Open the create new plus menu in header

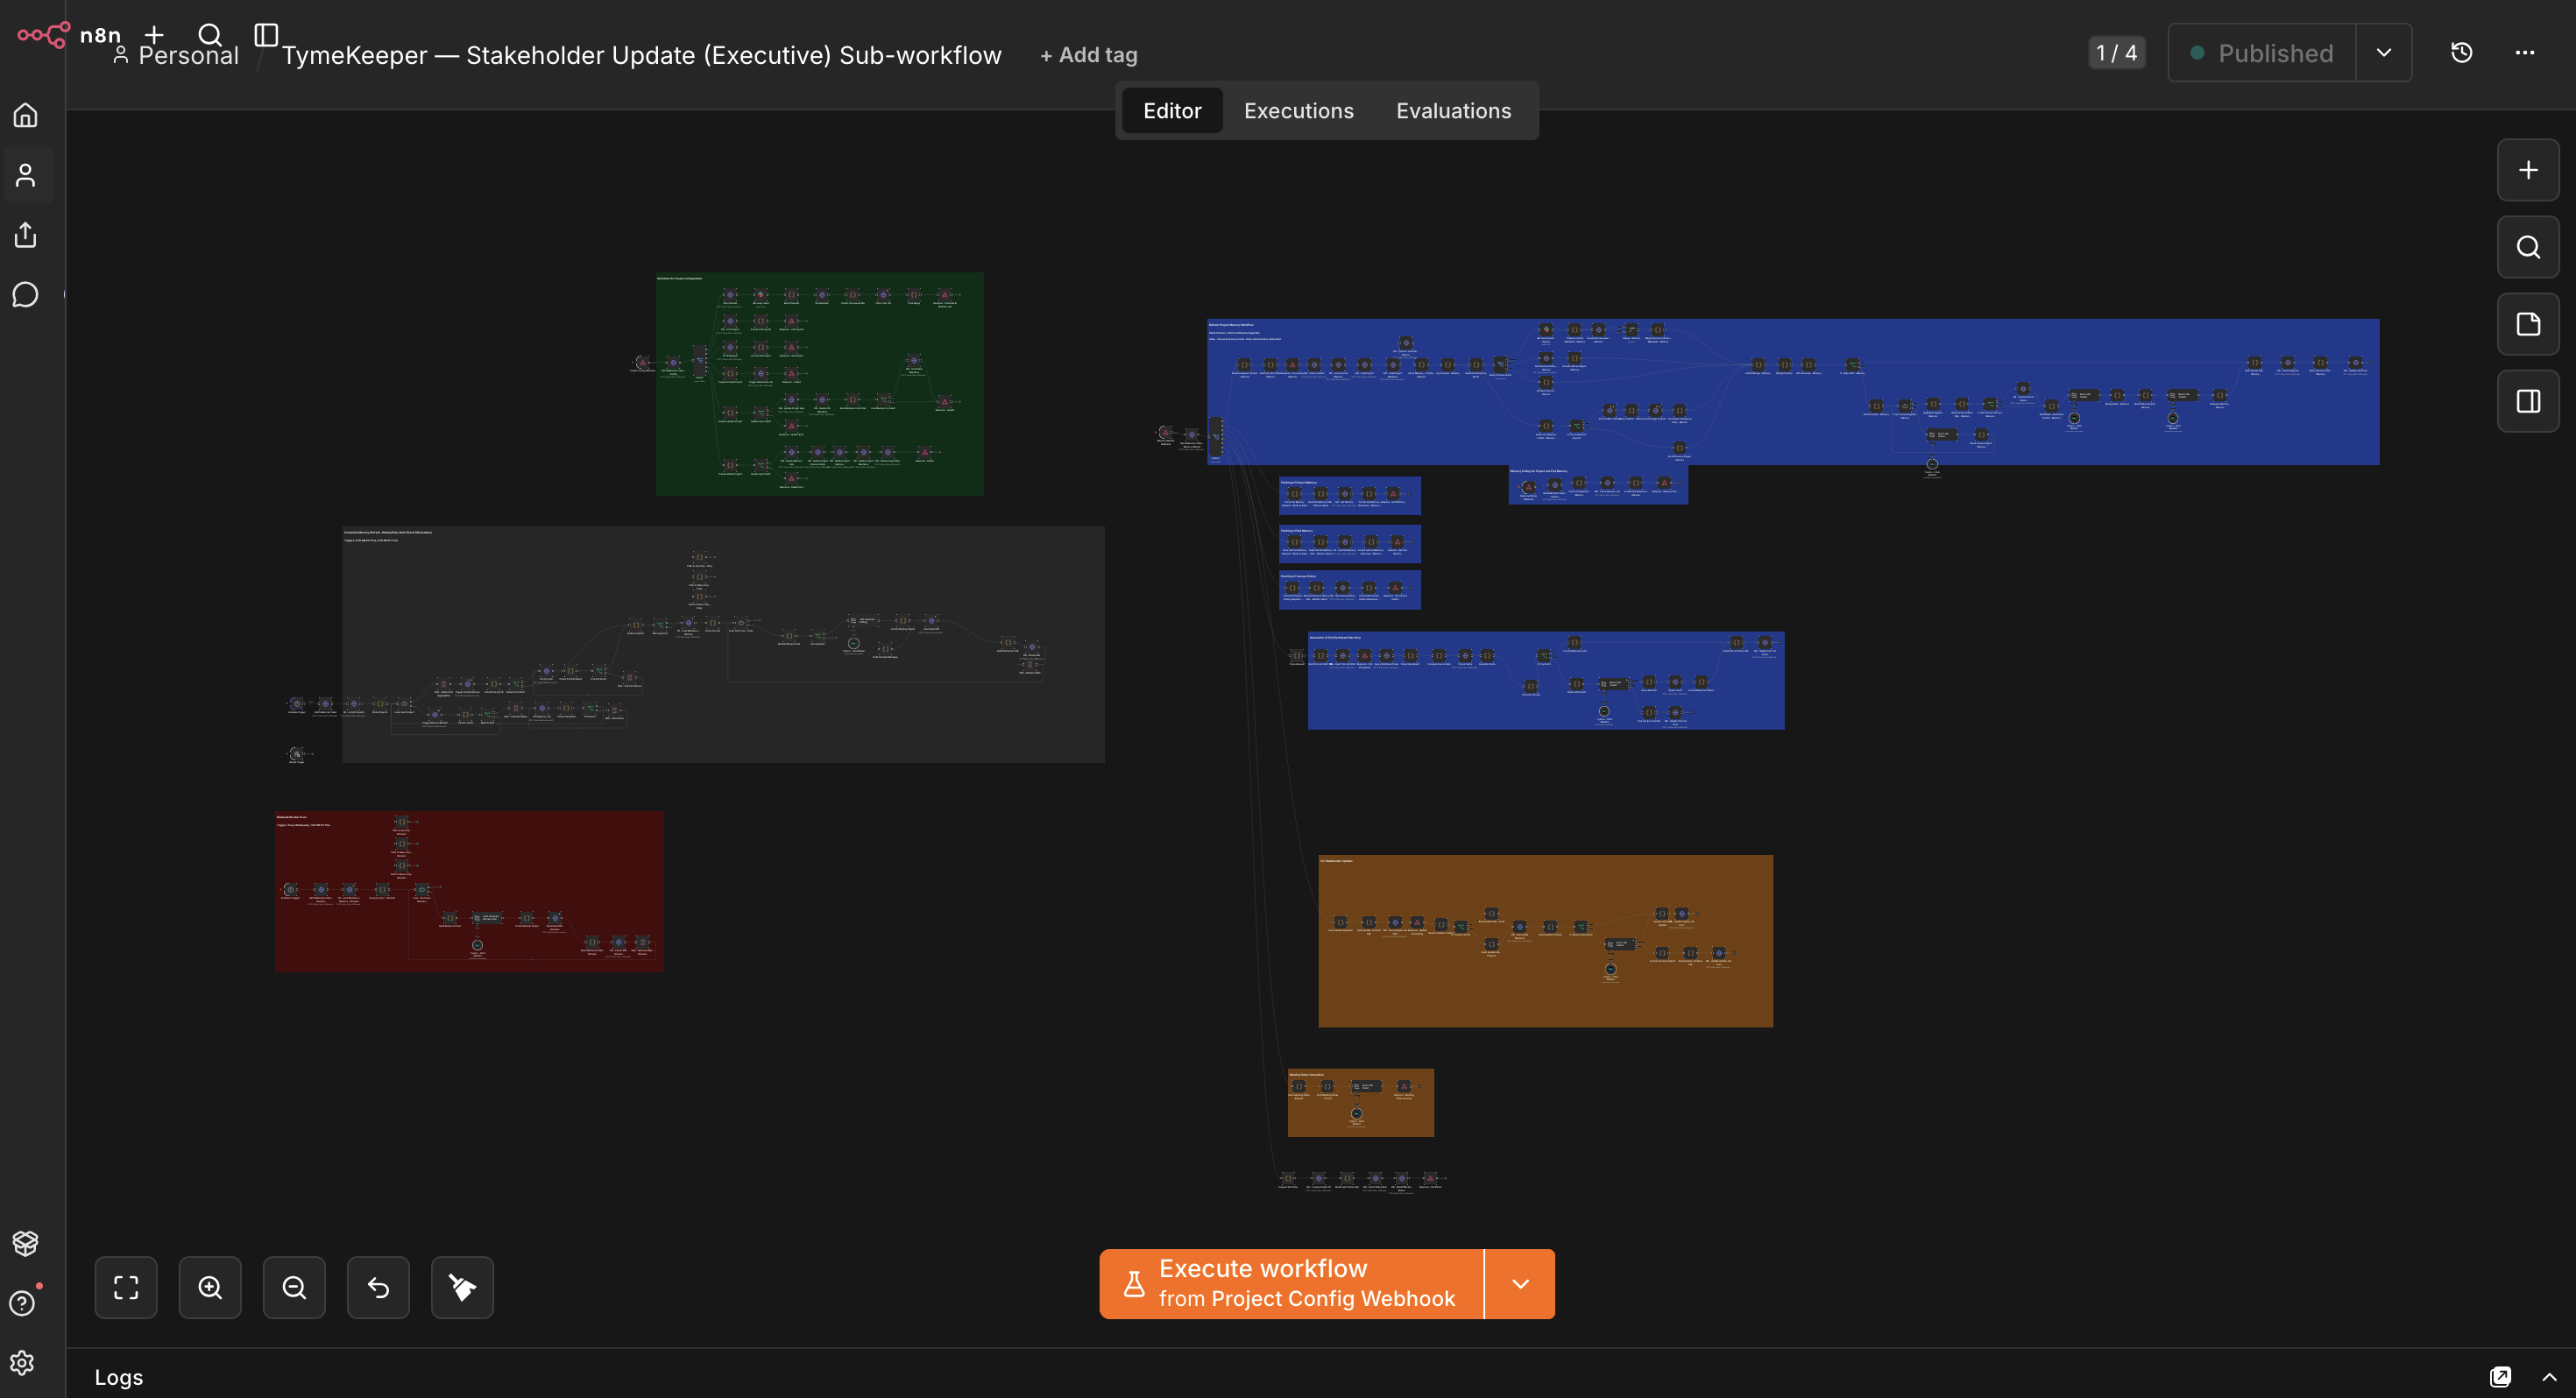pos(154,35)
